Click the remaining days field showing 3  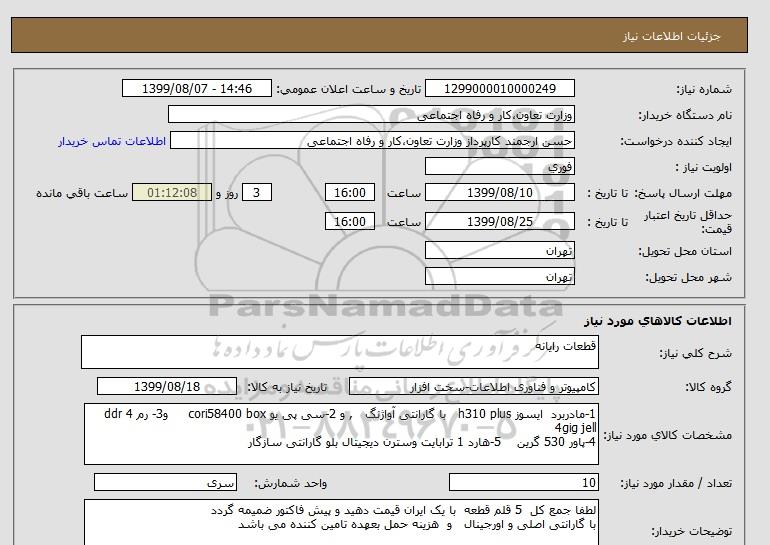tap(257, 192)
